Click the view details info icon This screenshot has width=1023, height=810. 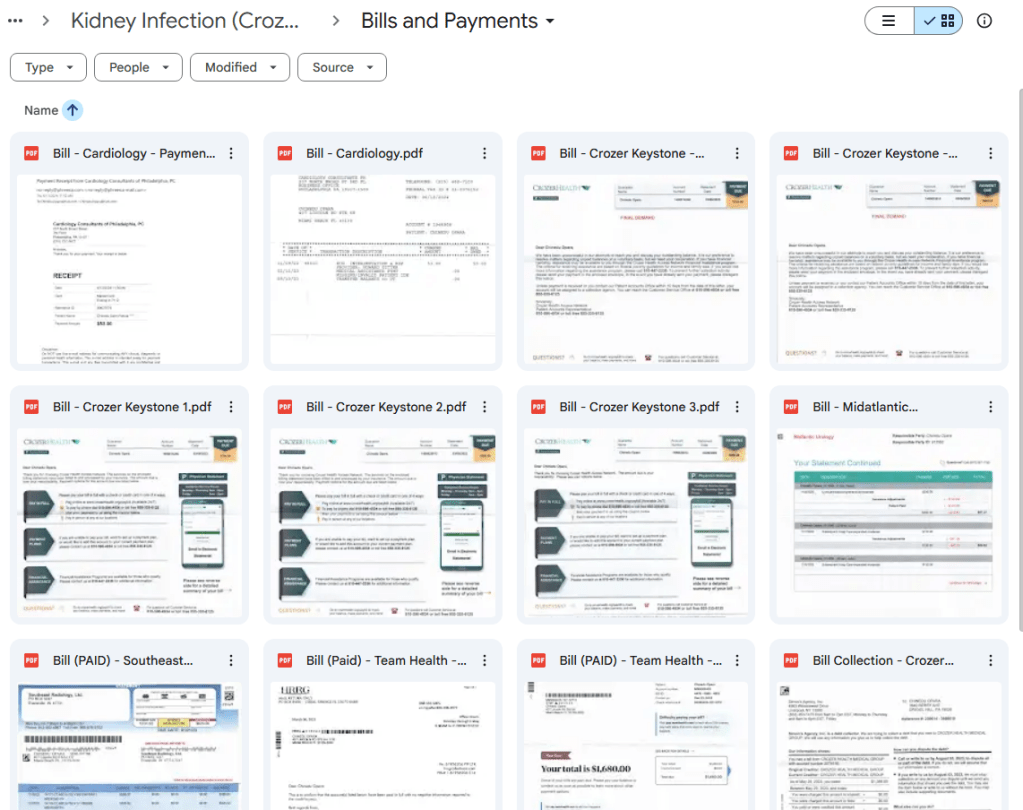point(984,21)
